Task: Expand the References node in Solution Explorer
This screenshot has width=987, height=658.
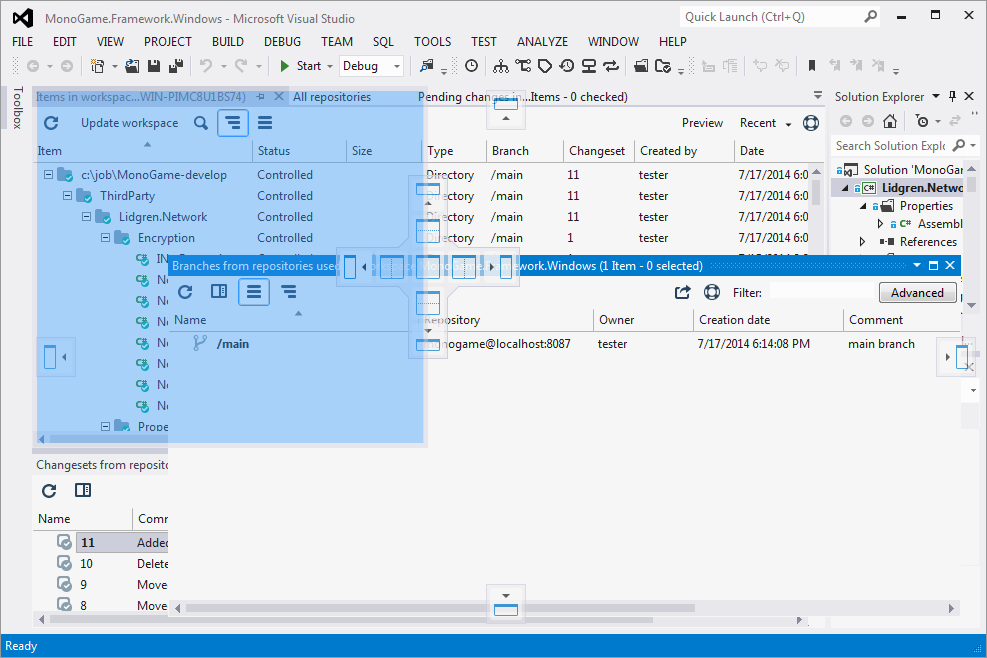Action: coord(862,242)
